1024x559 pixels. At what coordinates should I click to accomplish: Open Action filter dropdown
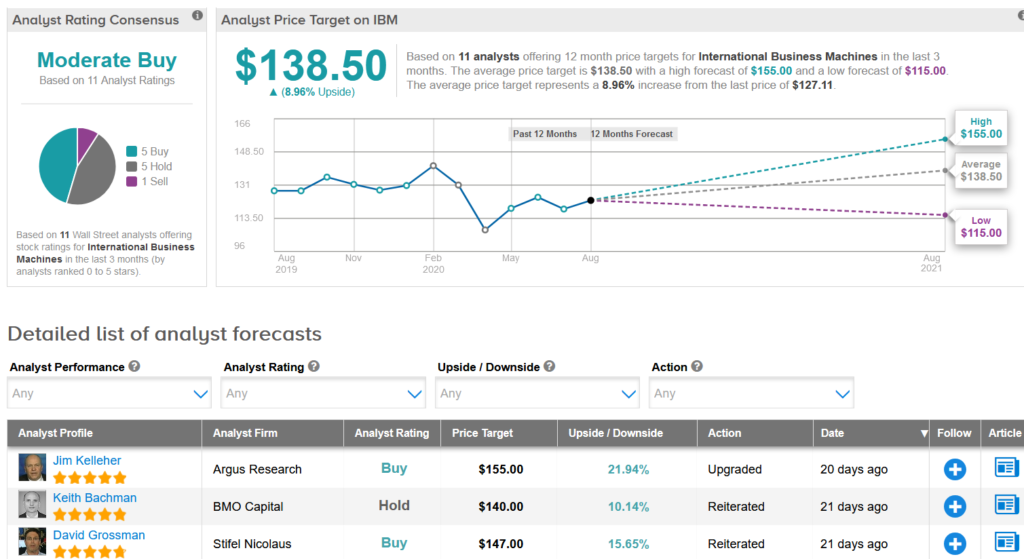751,394
